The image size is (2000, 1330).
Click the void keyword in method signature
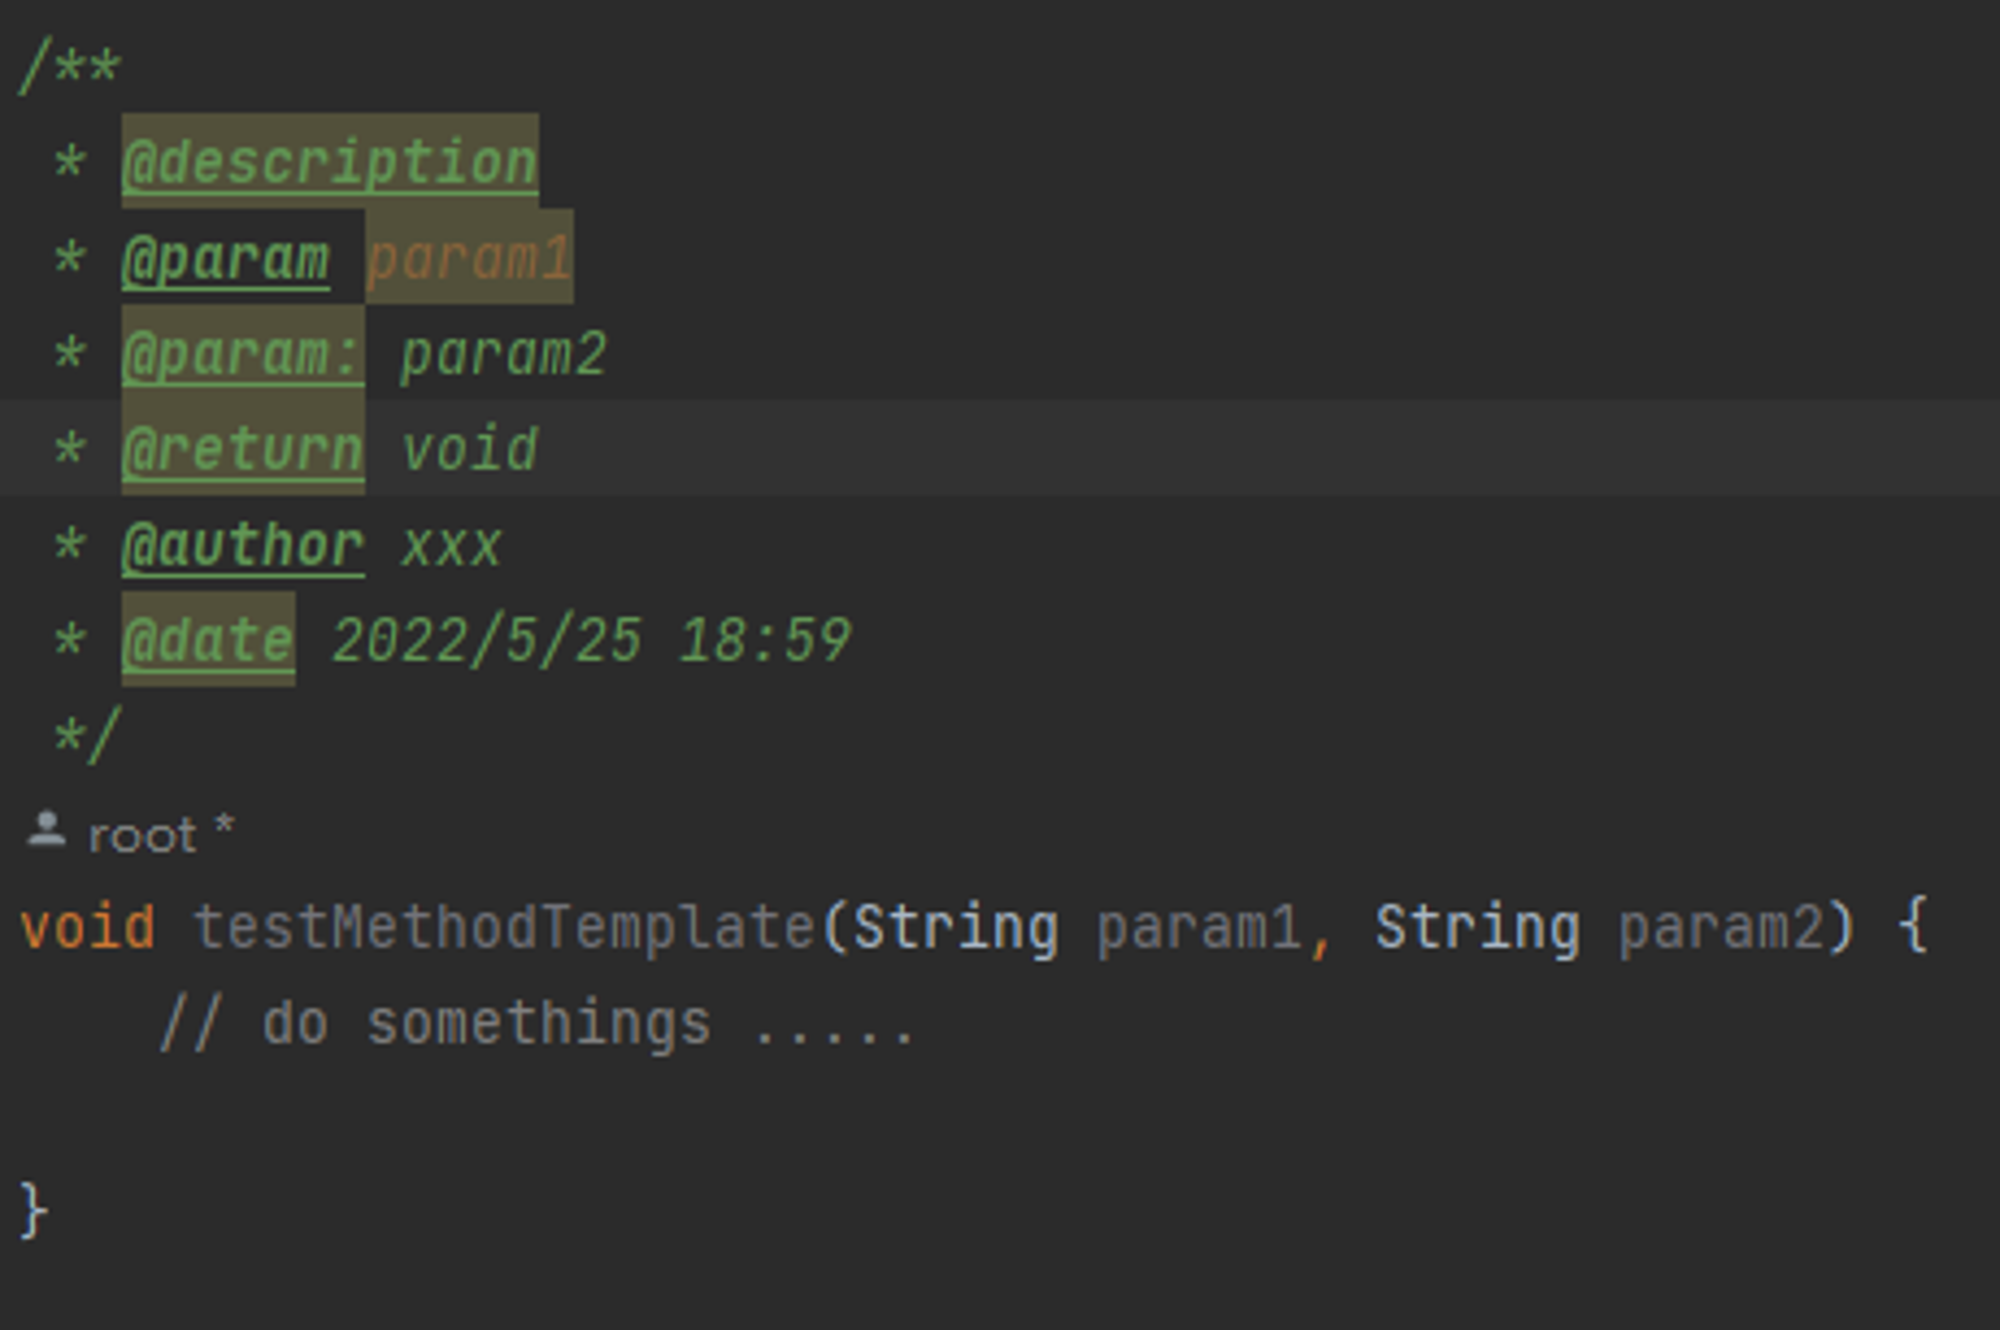[x=88, y=927]
